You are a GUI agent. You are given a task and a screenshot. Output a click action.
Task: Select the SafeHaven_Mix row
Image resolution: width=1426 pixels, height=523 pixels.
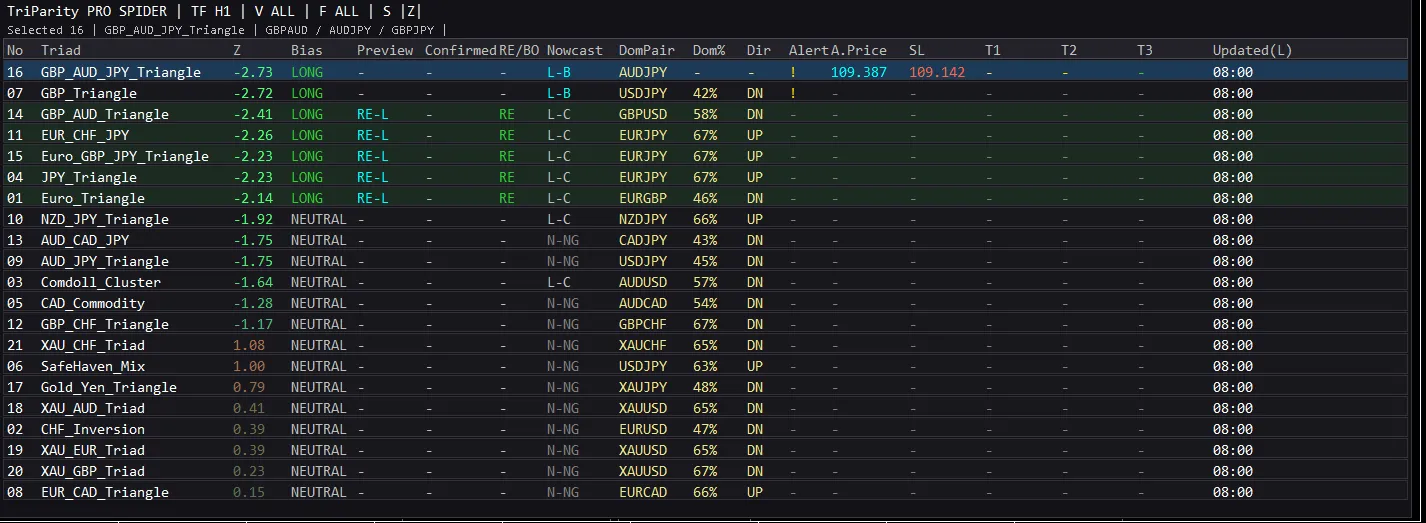[x=704, y=366]
